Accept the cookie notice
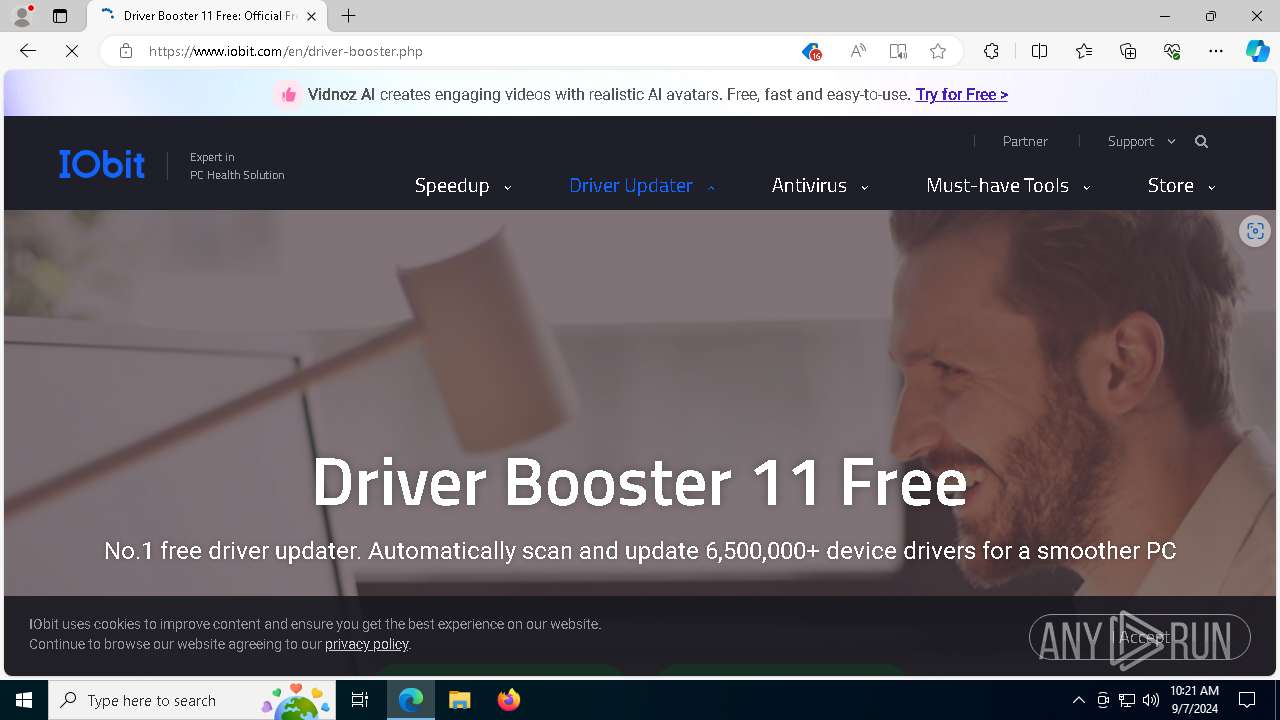 pos(1140,637)
